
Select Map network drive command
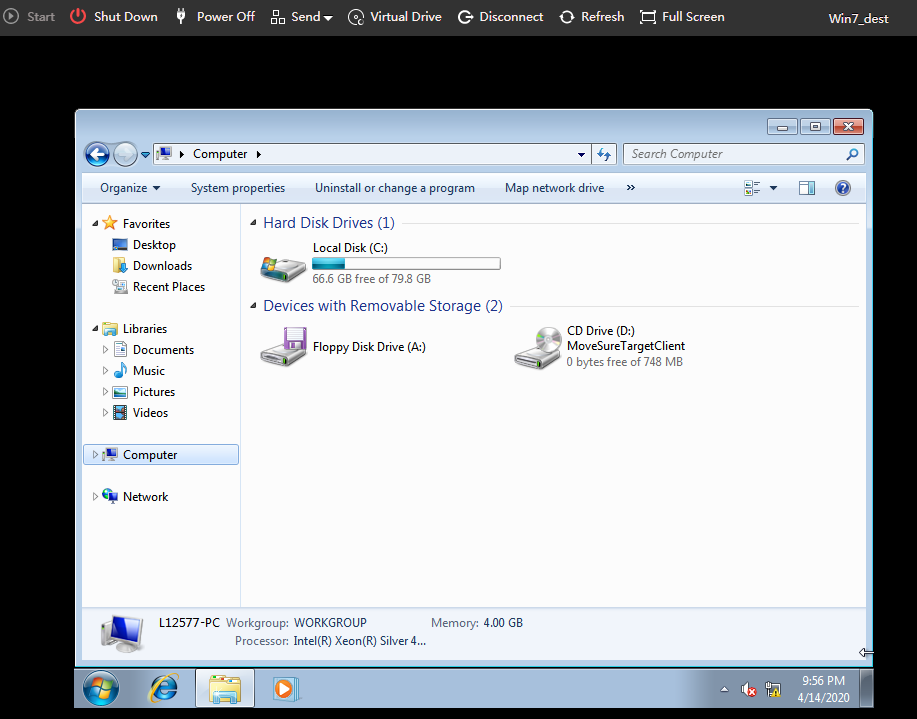click(x=554, y=188)
